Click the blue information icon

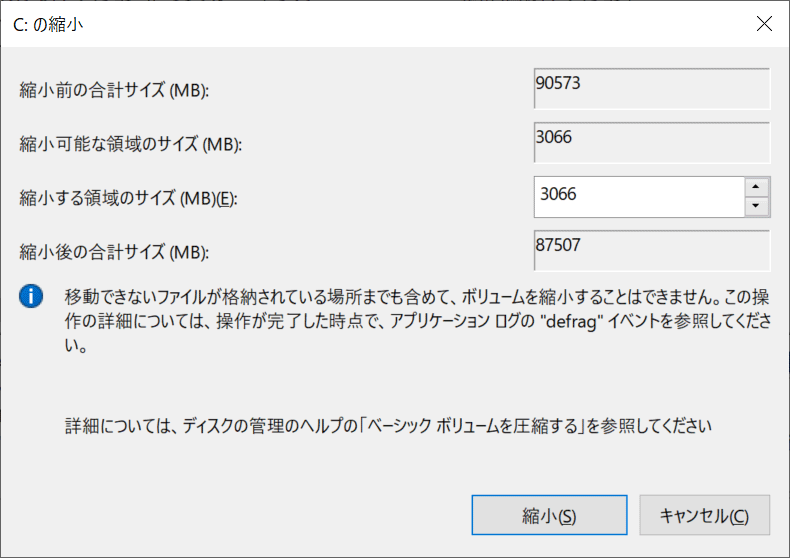pos(34,296)
